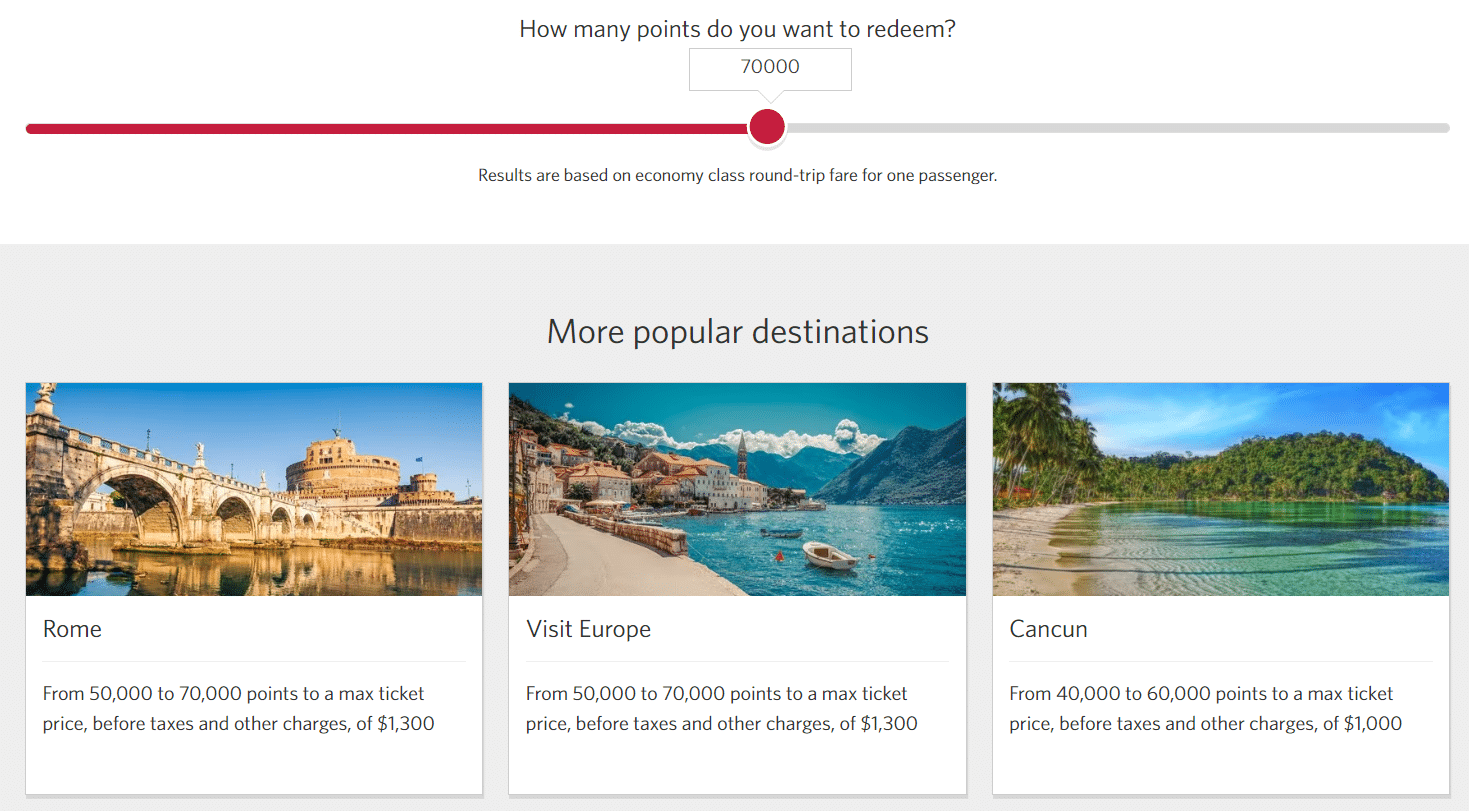Click Cancun's 40,000 to 60,000 points description
The width and height of the screenshot is (1469, 811).
click(1205, 708)
